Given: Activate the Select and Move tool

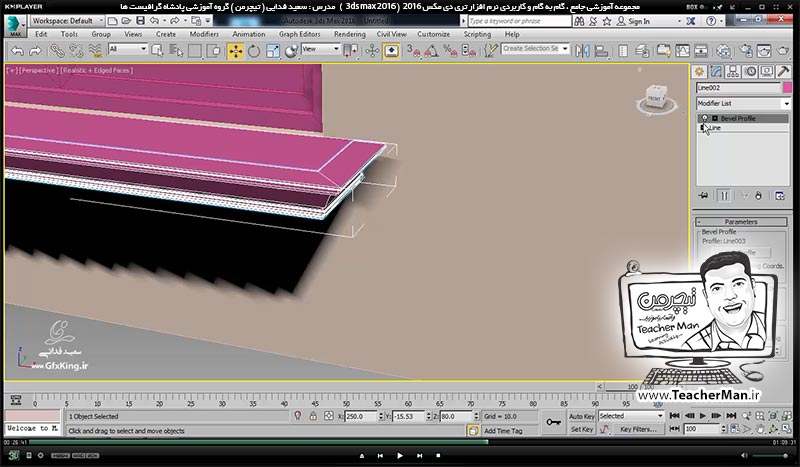Looking at the screenshot, I should pyautogui.click(x=235, y=51).
